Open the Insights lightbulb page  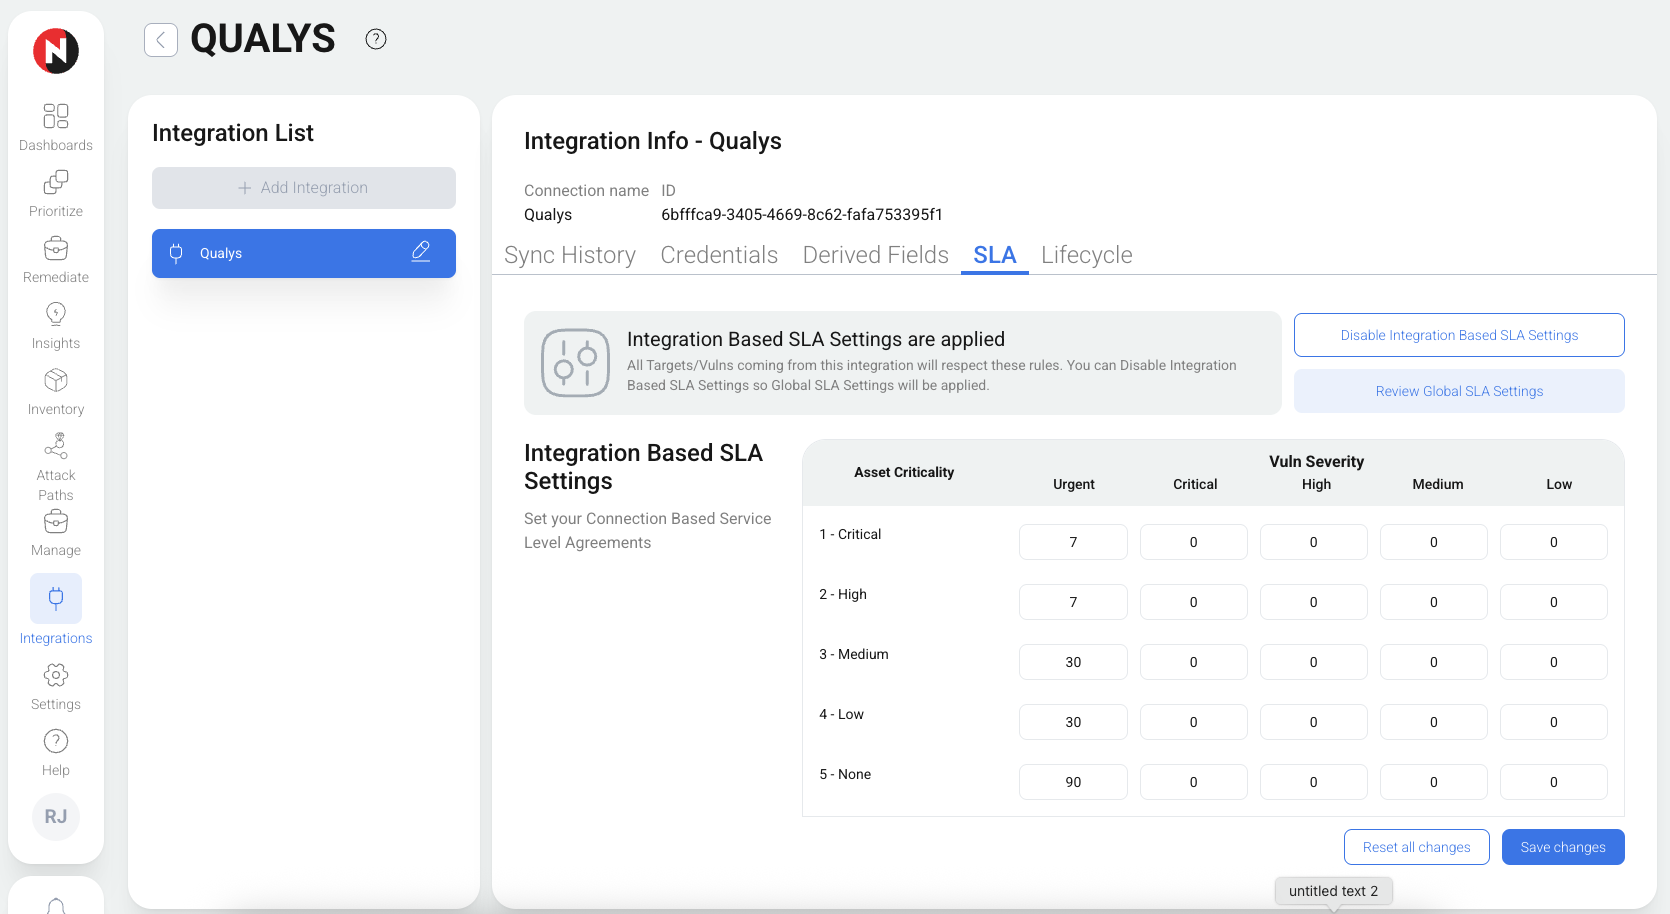pos(56,325)
